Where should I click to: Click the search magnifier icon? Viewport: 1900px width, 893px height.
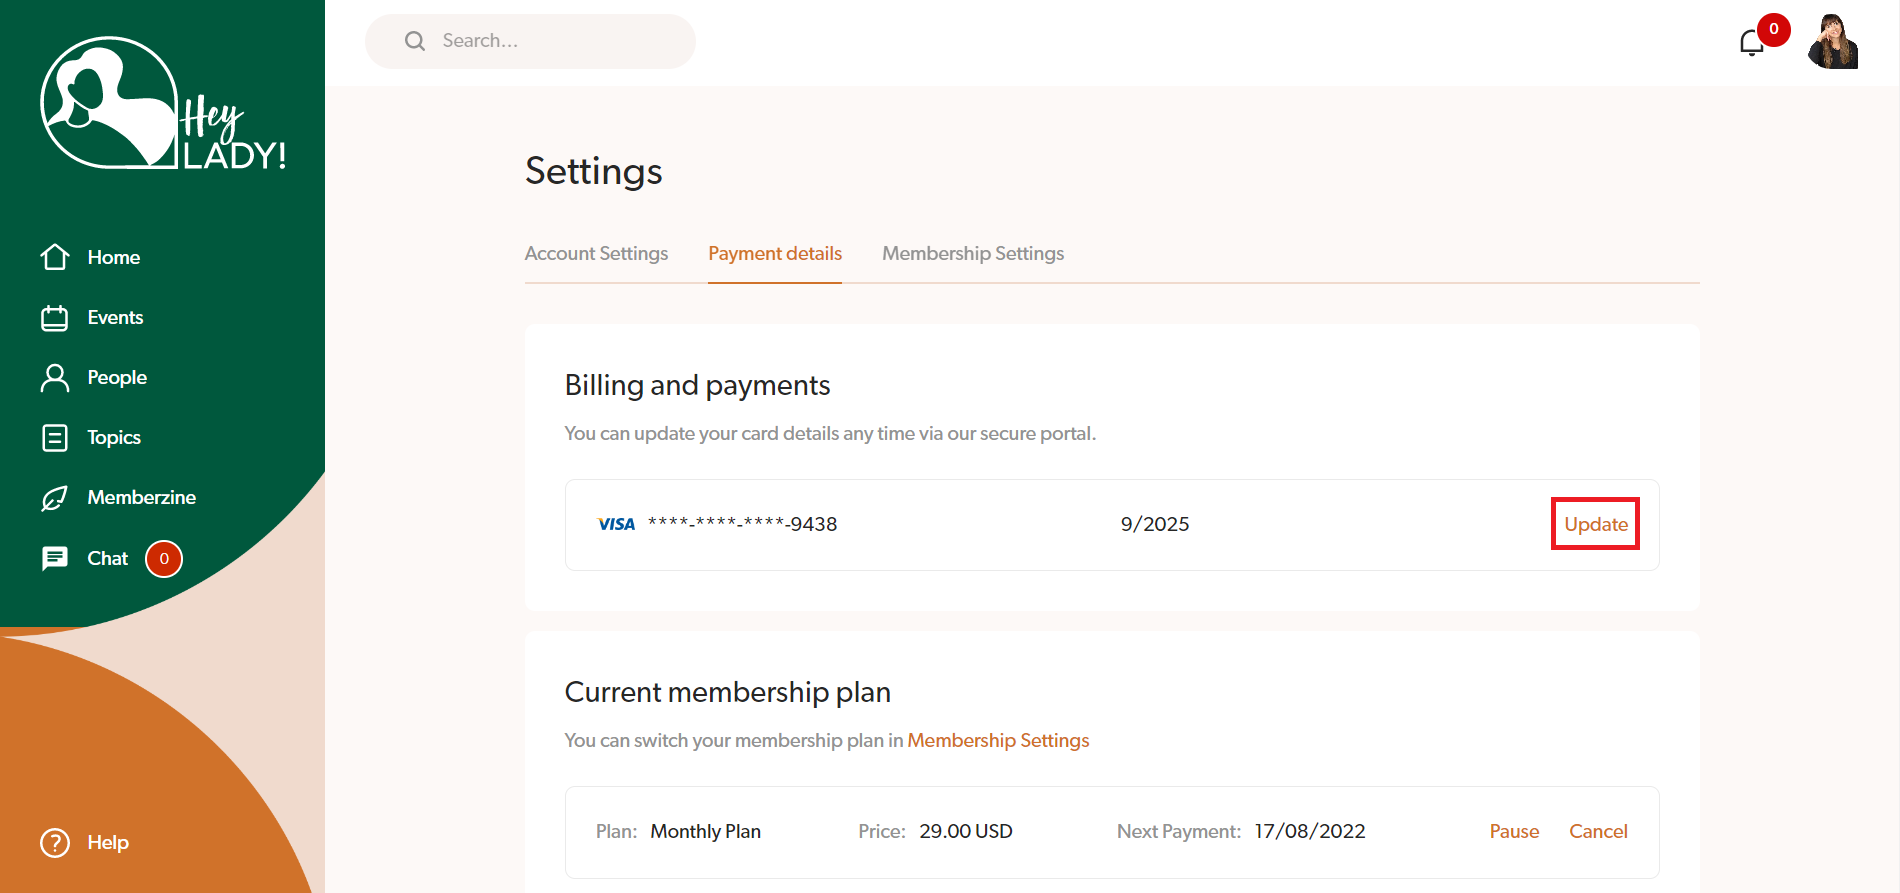coord(415,41)
